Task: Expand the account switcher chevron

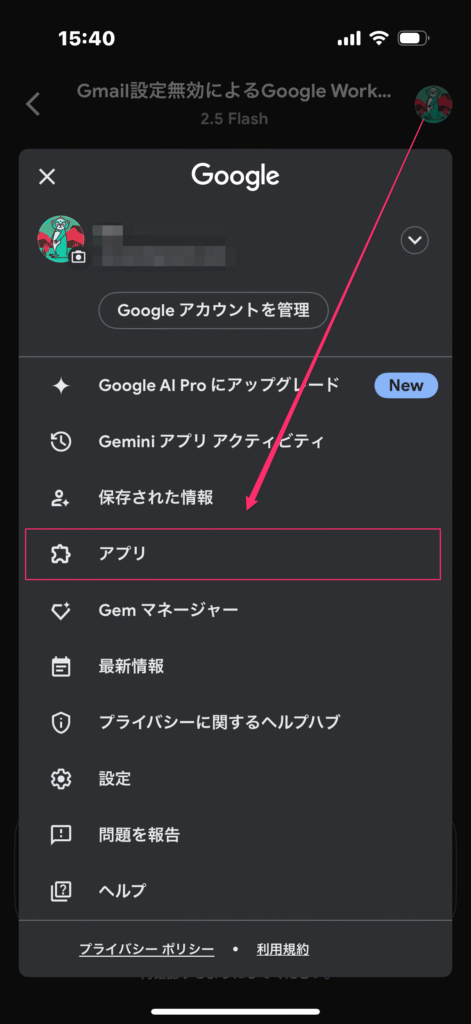Action: tap(414, 240)
